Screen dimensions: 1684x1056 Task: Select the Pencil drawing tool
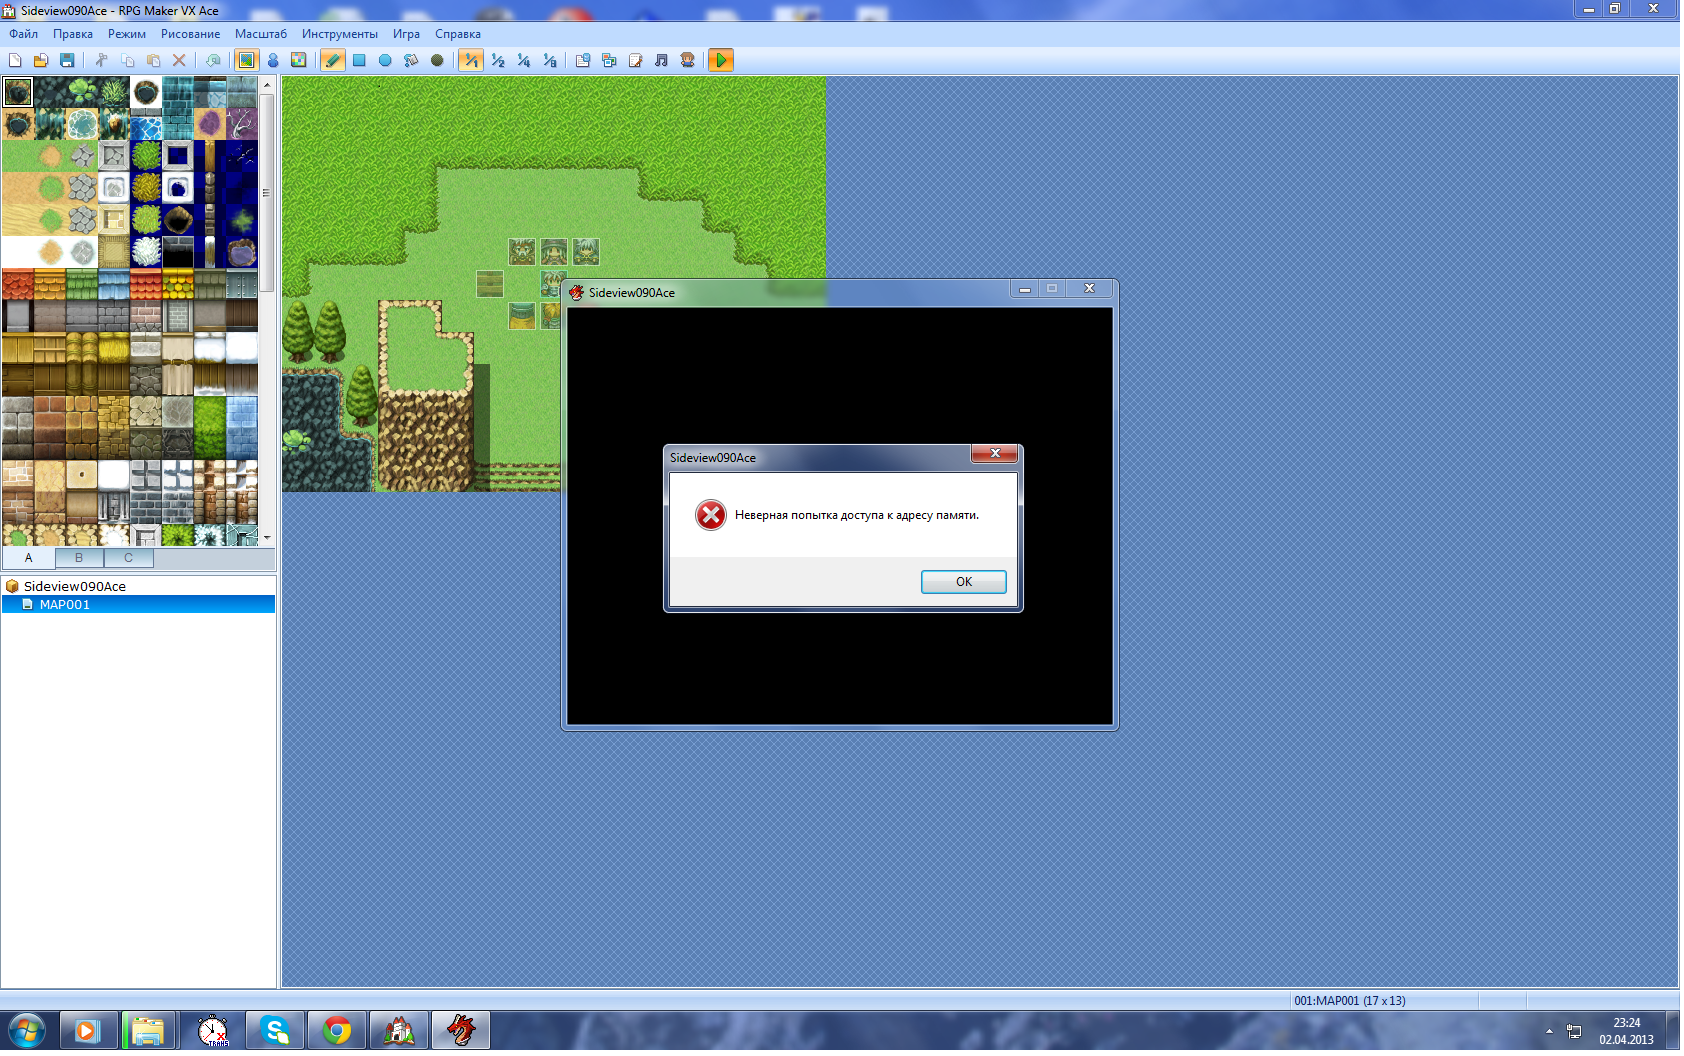coord(333,61)
